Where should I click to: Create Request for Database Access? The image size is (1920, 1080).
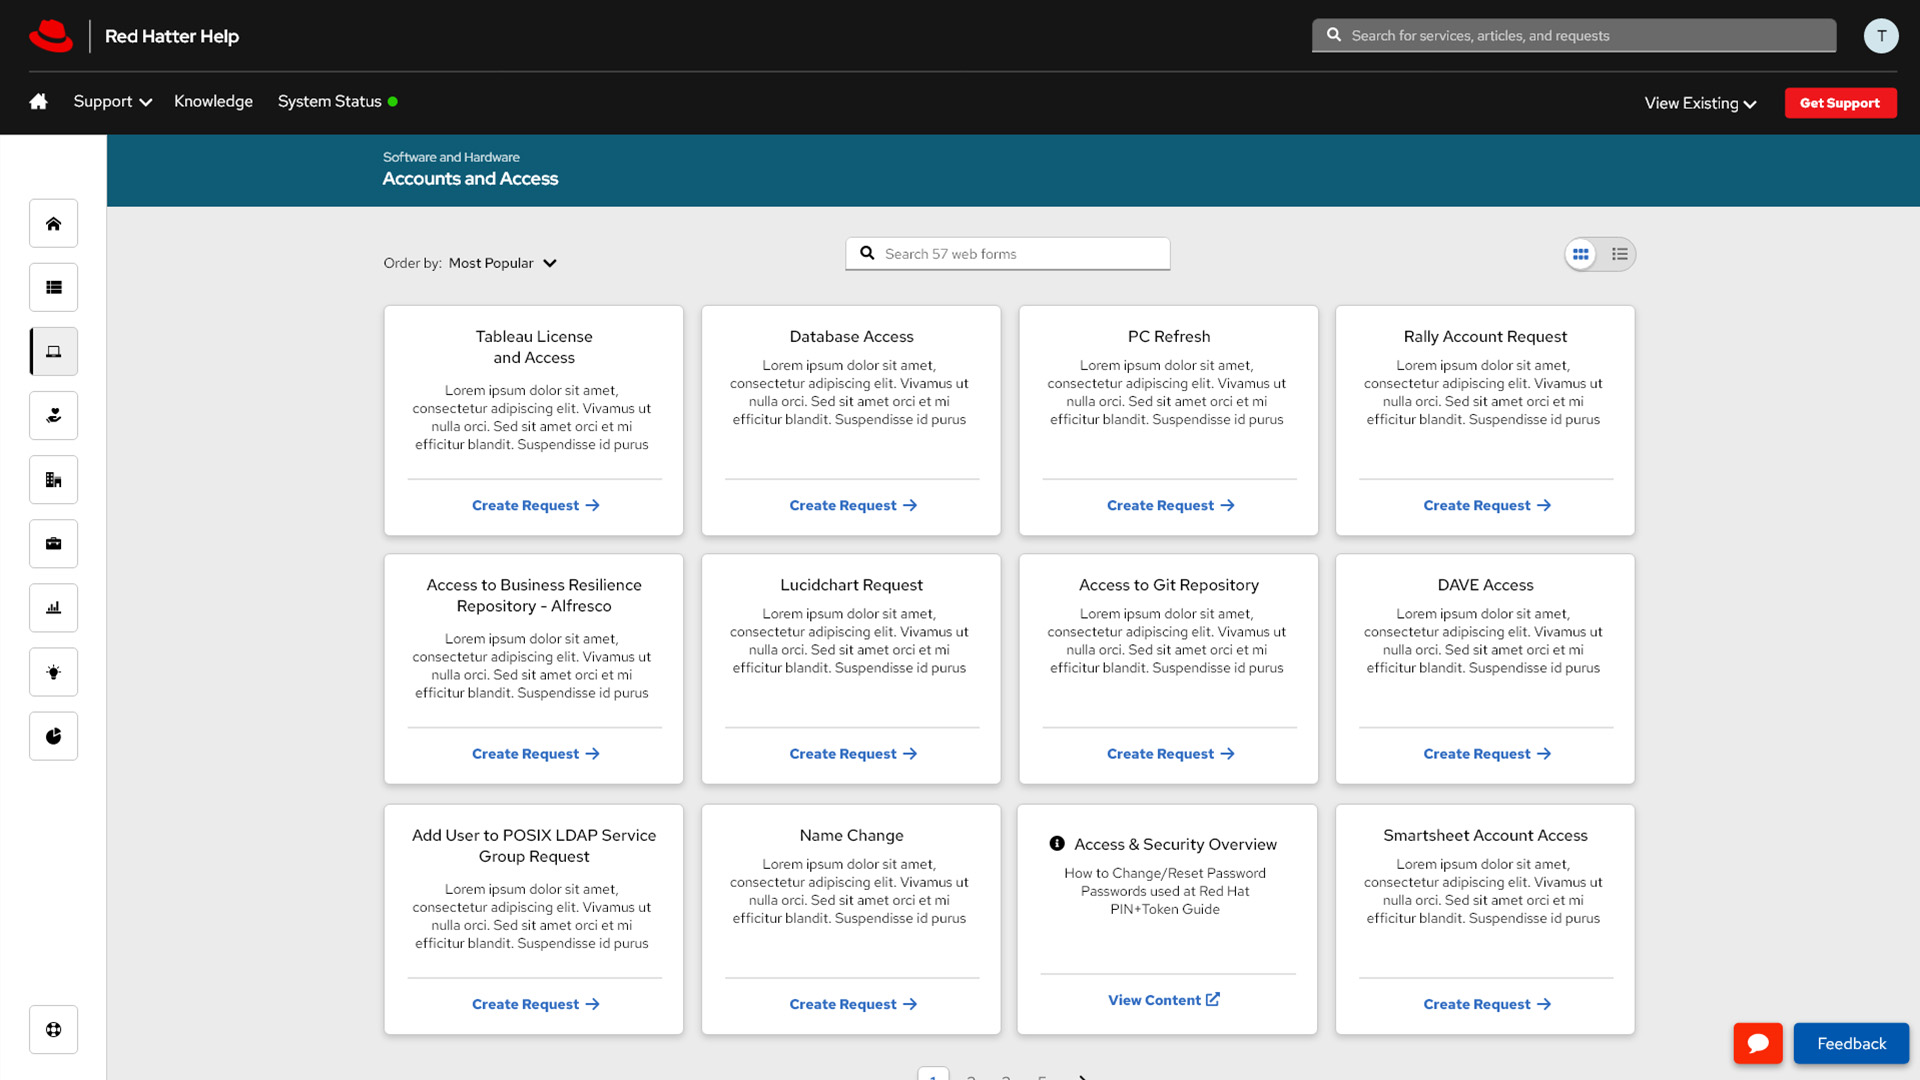click(x=853, y=505)
